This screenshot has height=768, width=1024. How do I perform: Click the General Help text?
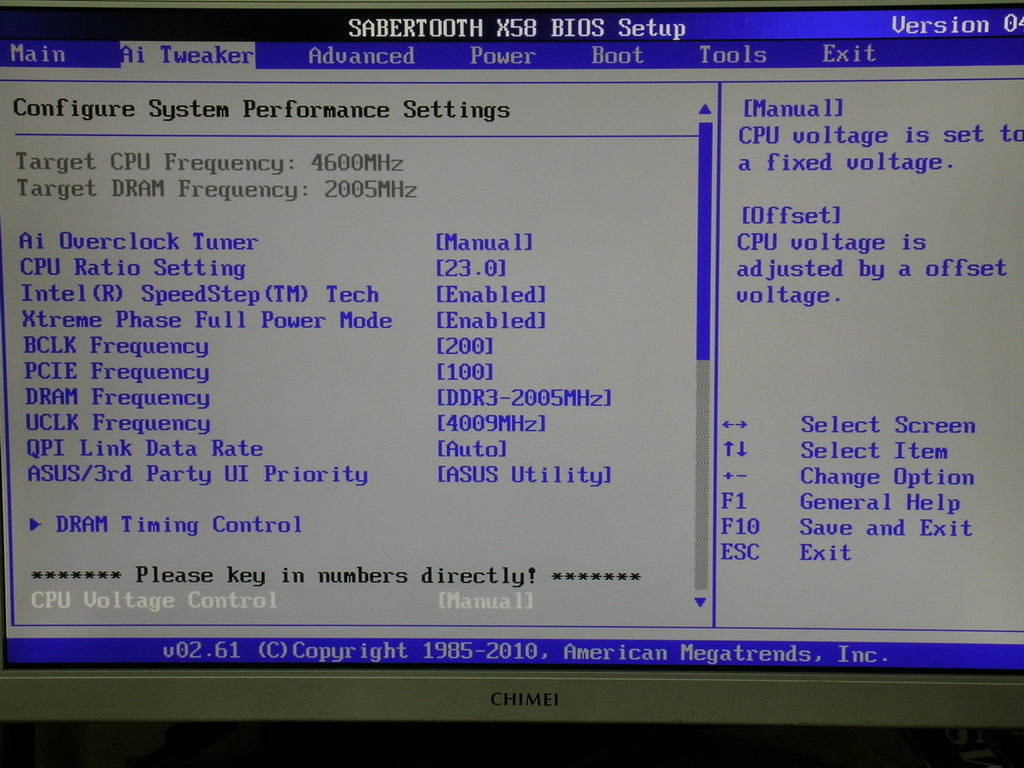click(880, 502)
